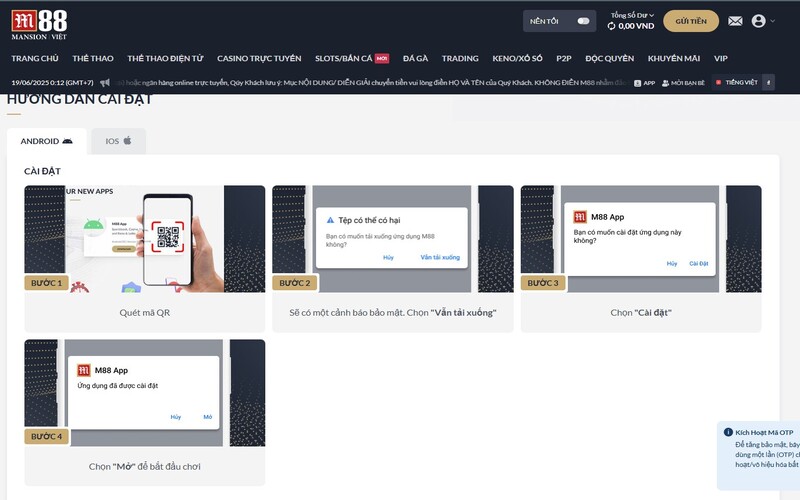
Task: Click the Bước 4 installed dialog image
Action: tap(145, 393)
